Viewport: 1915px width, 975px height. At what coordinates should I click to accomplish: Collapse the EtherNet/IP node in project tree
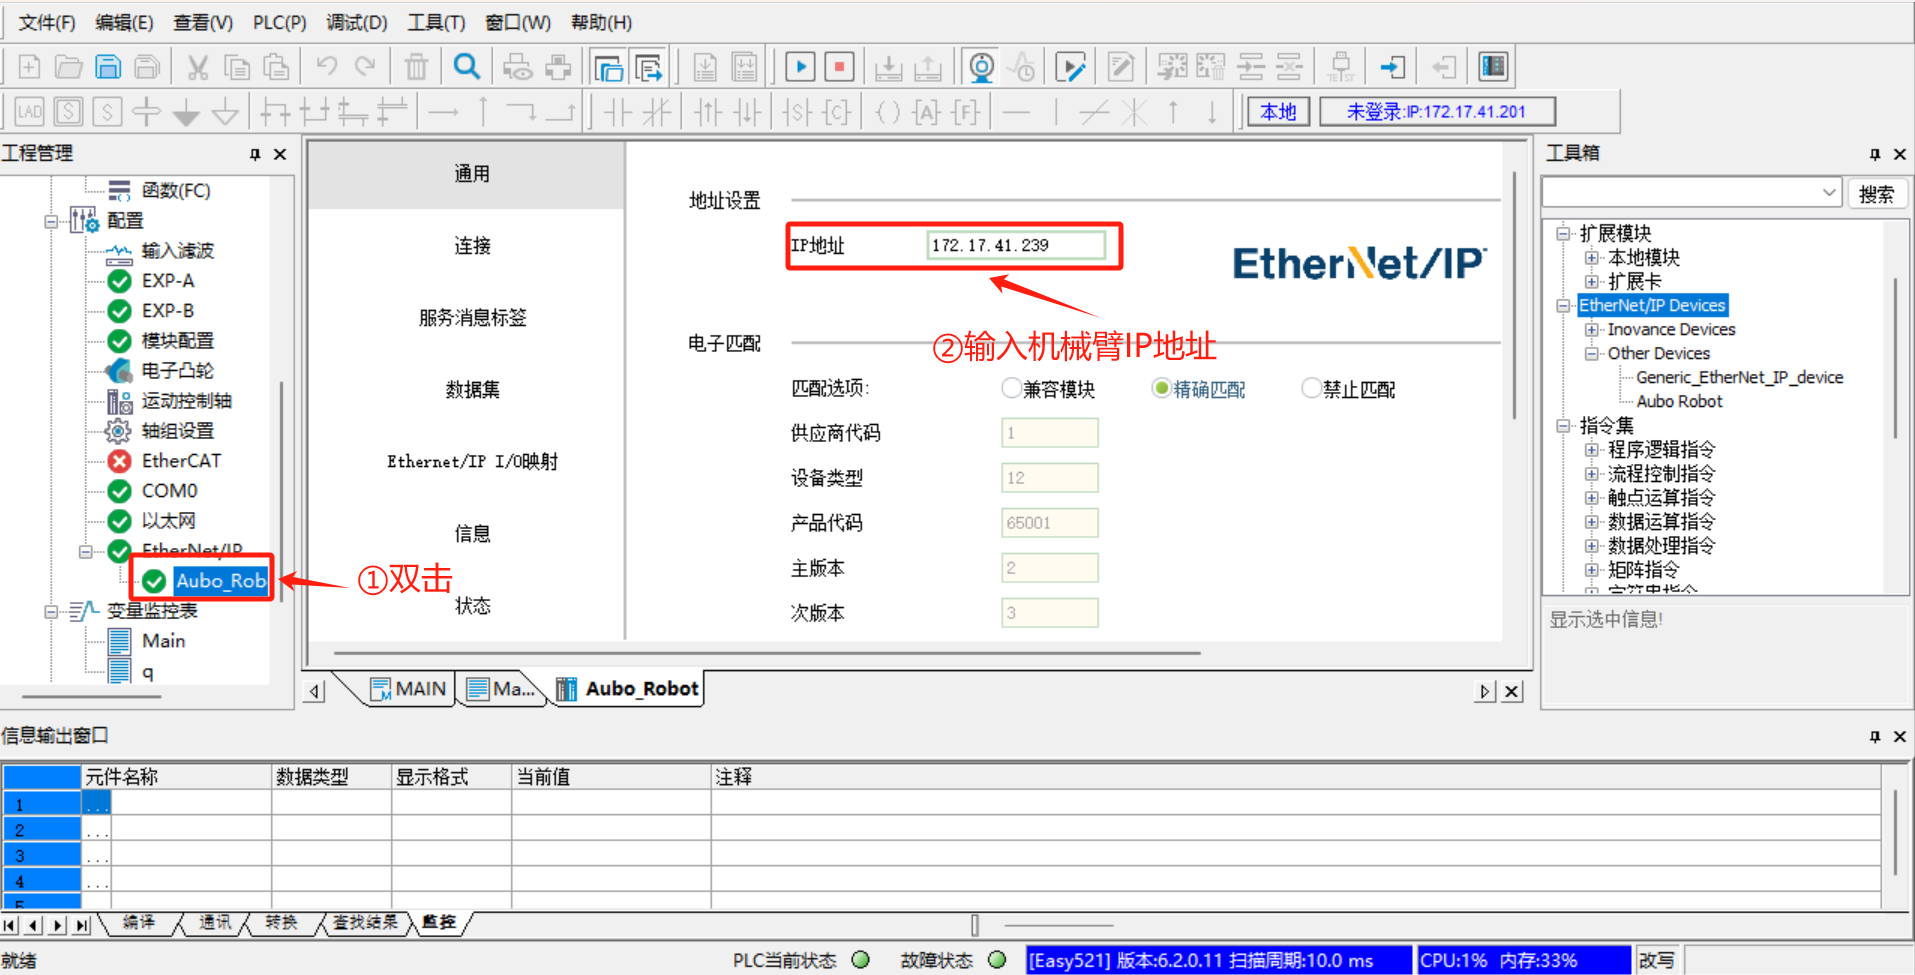click(x=86, y=551)
